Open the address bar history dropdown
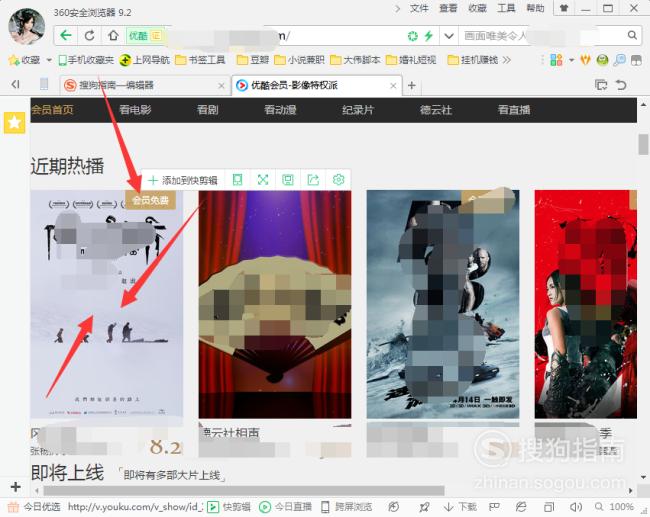The height and width of the screenshot is (517, 650). (449, 36)
